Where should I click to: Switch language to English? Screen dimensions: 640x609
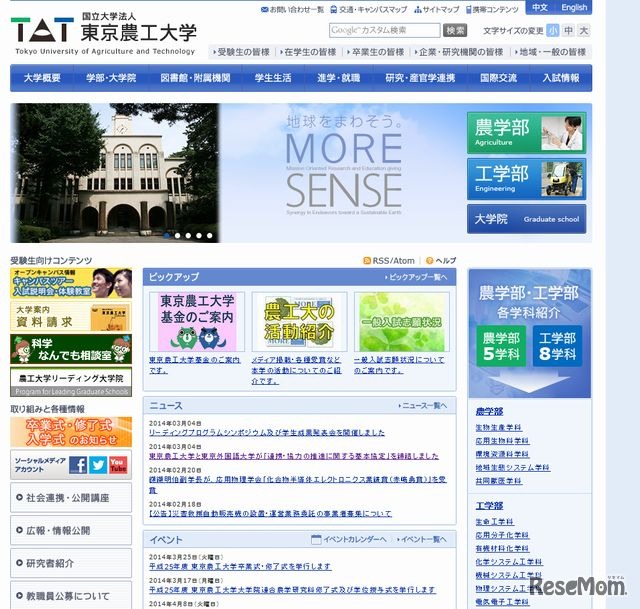pyautogui.click(x=574, y=8)
